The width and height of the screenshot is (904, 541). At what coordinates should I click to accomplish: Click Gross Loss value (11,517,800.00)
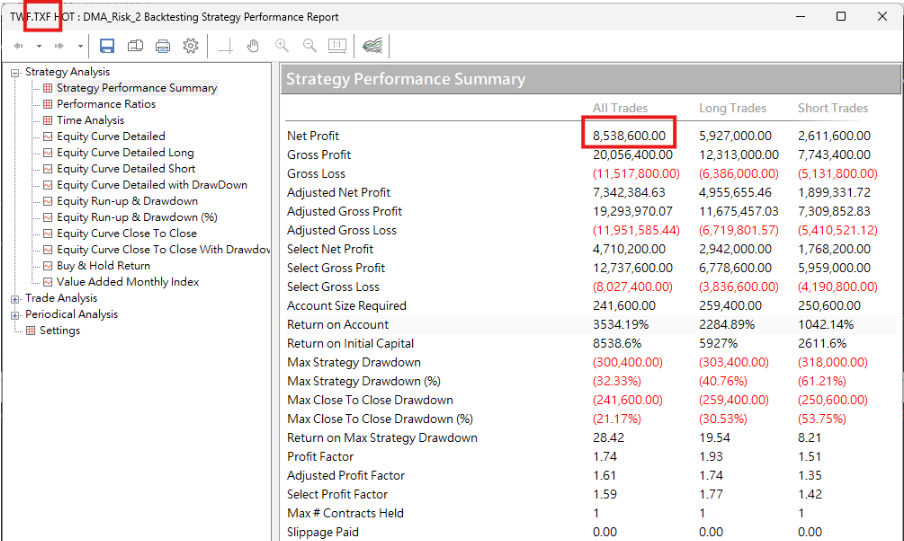pos(636,174)
